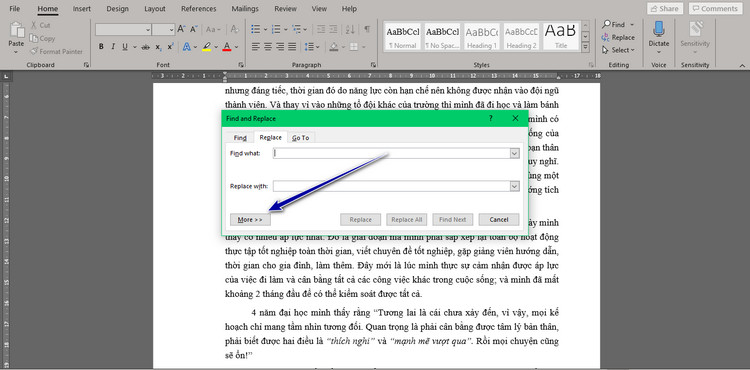Center align text
This screenshot has width=750, height=370.
pos(268,47)
